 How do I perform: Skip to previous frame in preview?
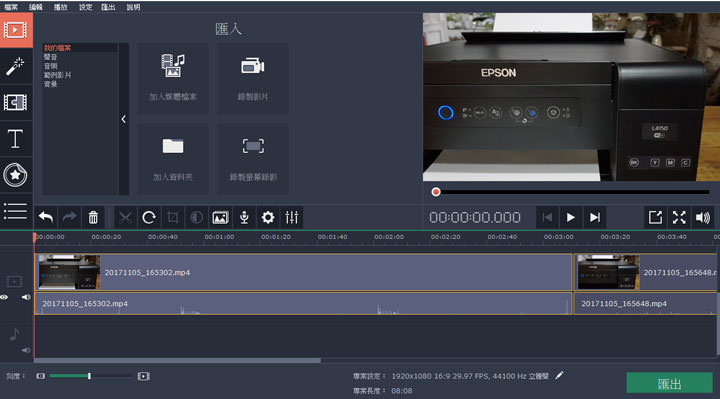point(547,217)
